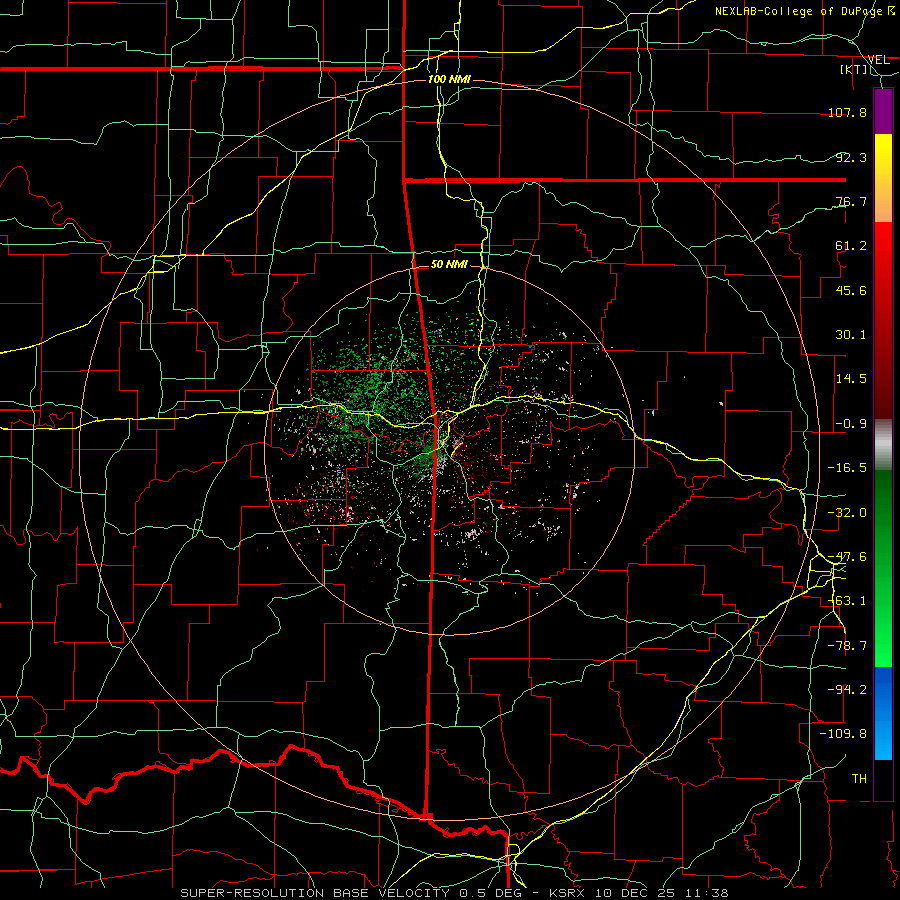Viewport: 900px width, 900px height.
Task: Click the -0.9 velocity scale value
Action: click(851, 424)
